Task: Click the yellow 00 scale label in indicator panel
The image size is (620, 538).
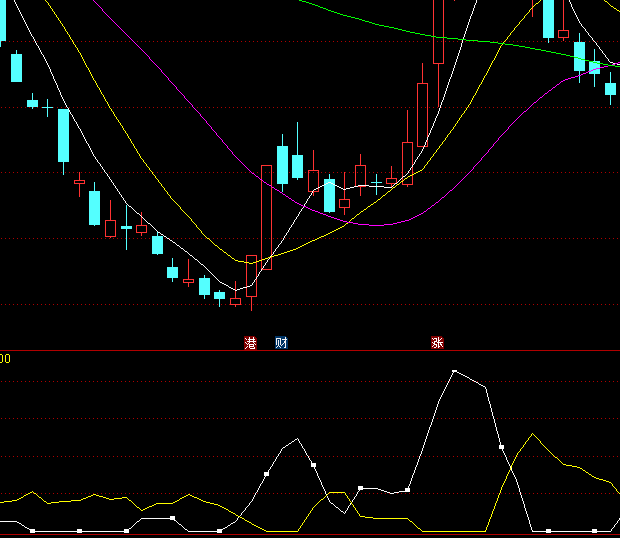Action: click(x=5, y=358)
